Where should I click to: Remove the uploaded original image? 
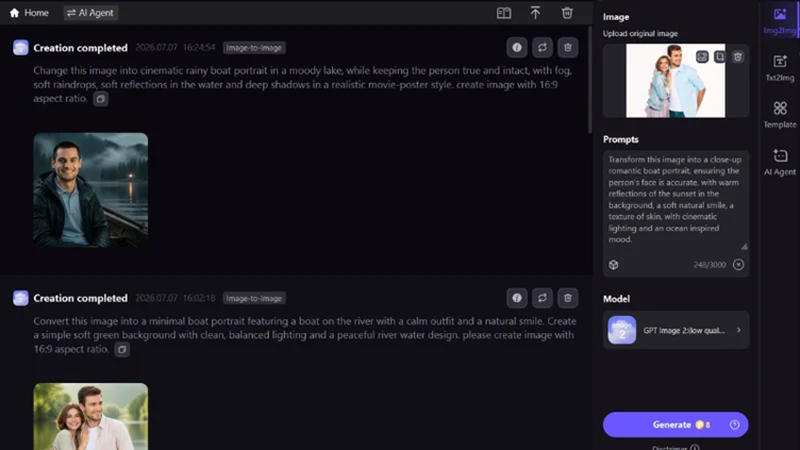coord(738,57)
